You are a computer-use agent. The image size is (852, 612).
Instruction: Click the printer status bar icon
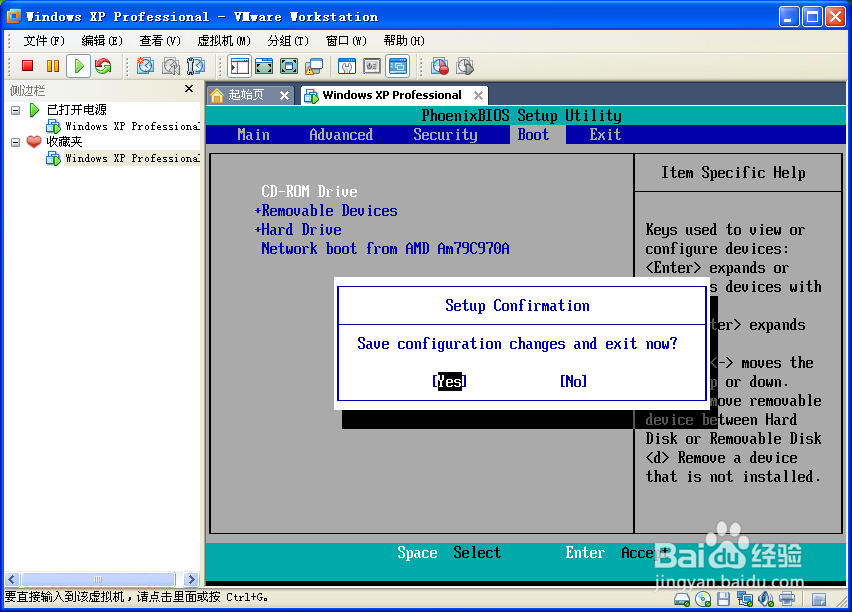[786, 599]
